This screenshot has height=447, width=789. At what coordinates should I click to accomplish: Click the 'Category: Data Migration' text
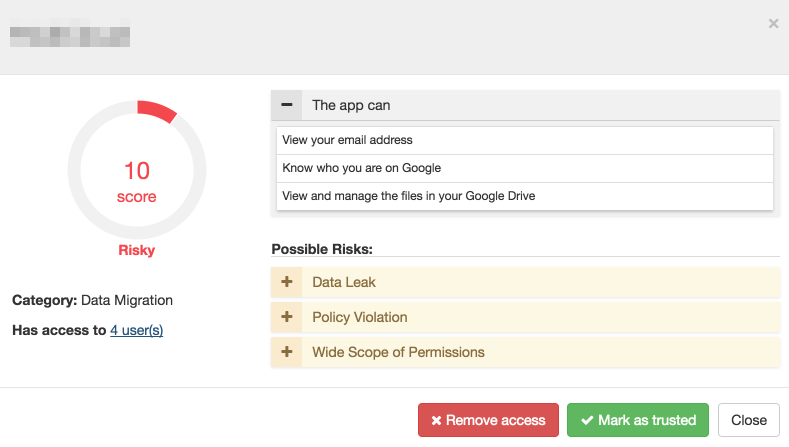[x=92, y=300]
